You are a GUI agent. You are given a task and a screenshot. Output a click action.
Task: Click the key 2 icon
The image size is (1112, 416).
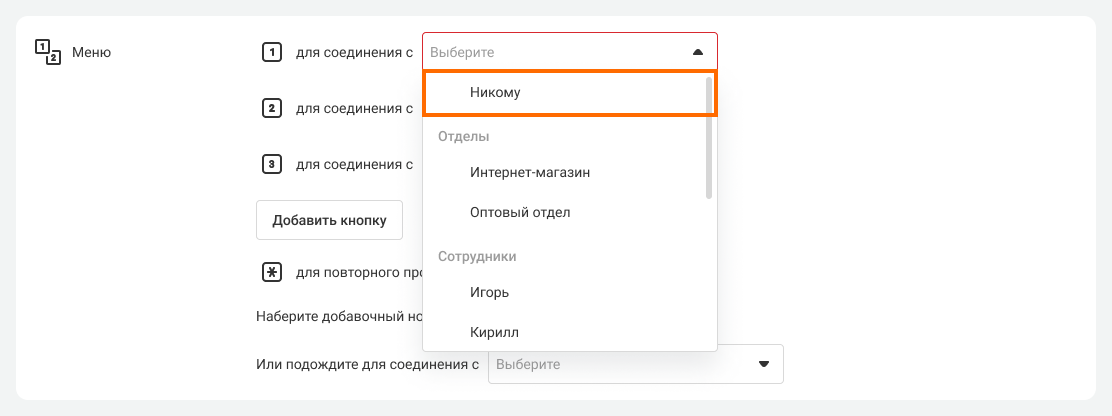click(270, 108)
